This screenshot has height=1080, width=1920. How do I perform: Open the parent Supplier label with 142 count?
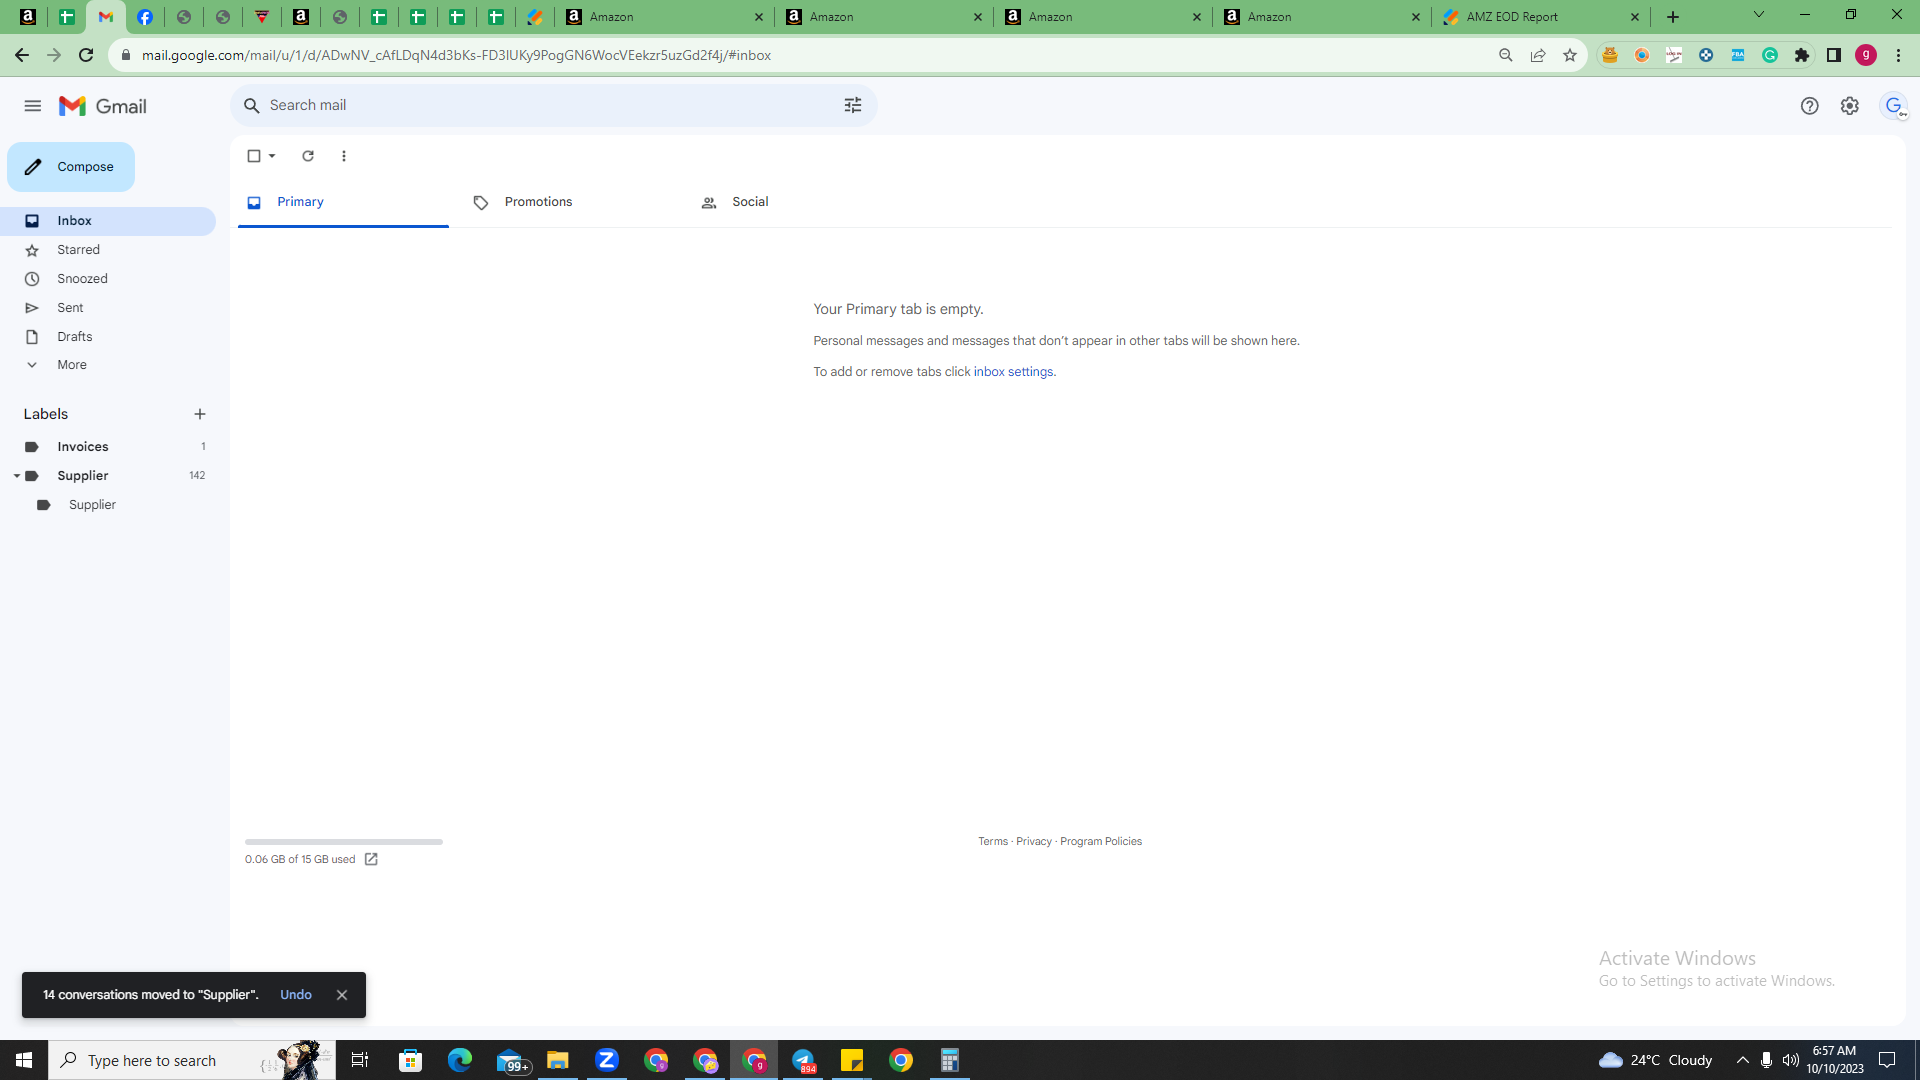click(x=108, y=476)
